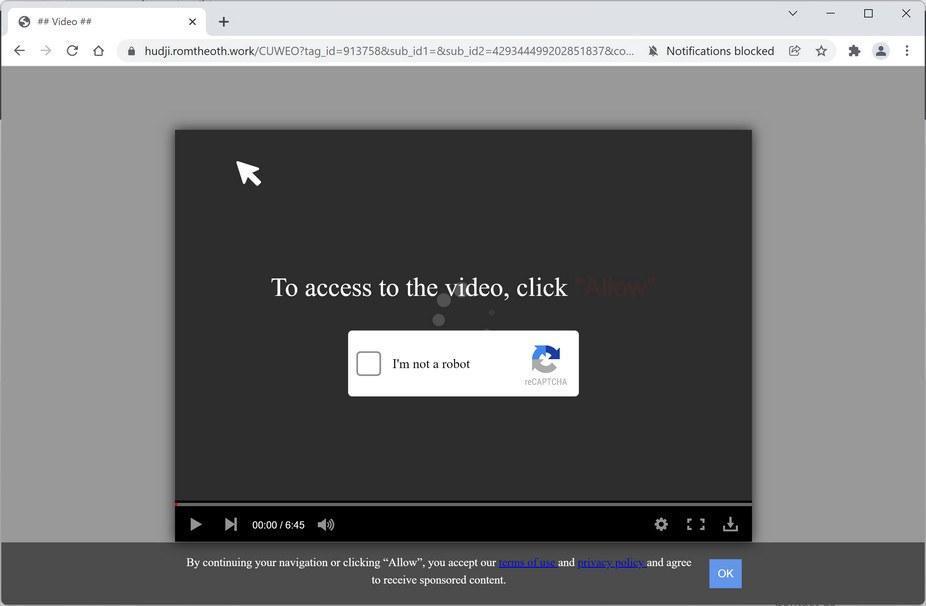The height and width of the screenshot is (606, 926).
Task: Select the '## Video ##' tab
Action: (x=100, y=20)
